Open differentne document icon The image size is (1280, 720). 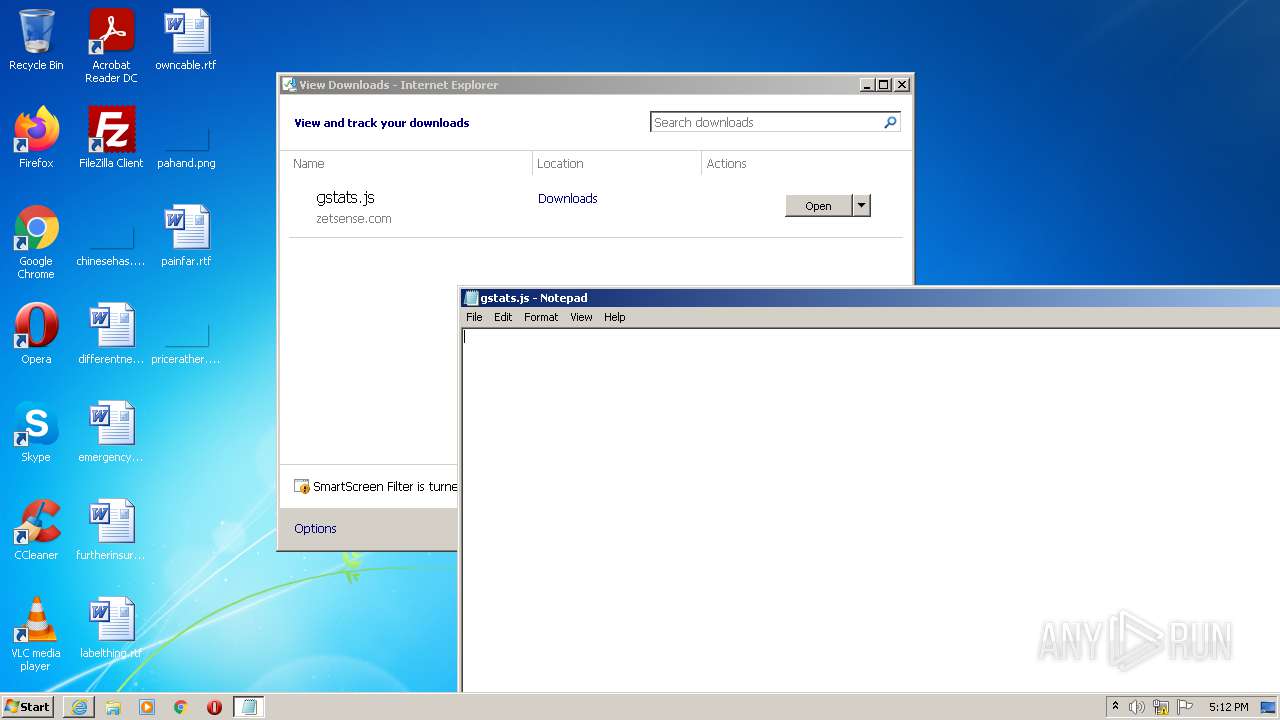click(x=111, y=334)
